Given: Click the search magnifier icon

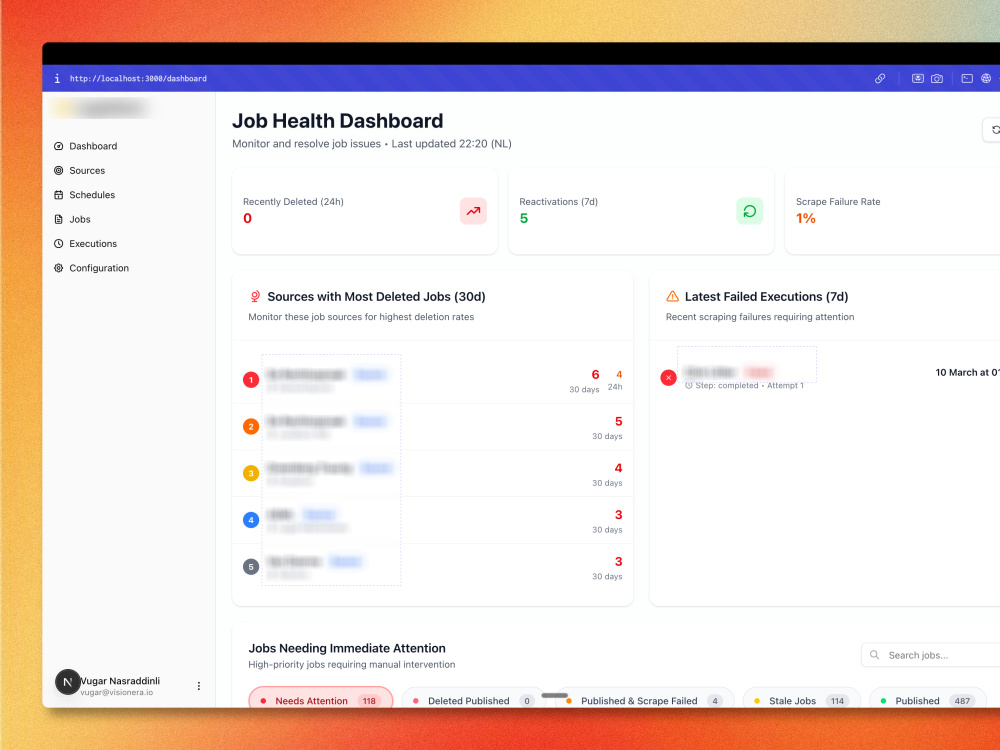Looking at the screenshot, I should pyautogui.click(x=874, y=655).
